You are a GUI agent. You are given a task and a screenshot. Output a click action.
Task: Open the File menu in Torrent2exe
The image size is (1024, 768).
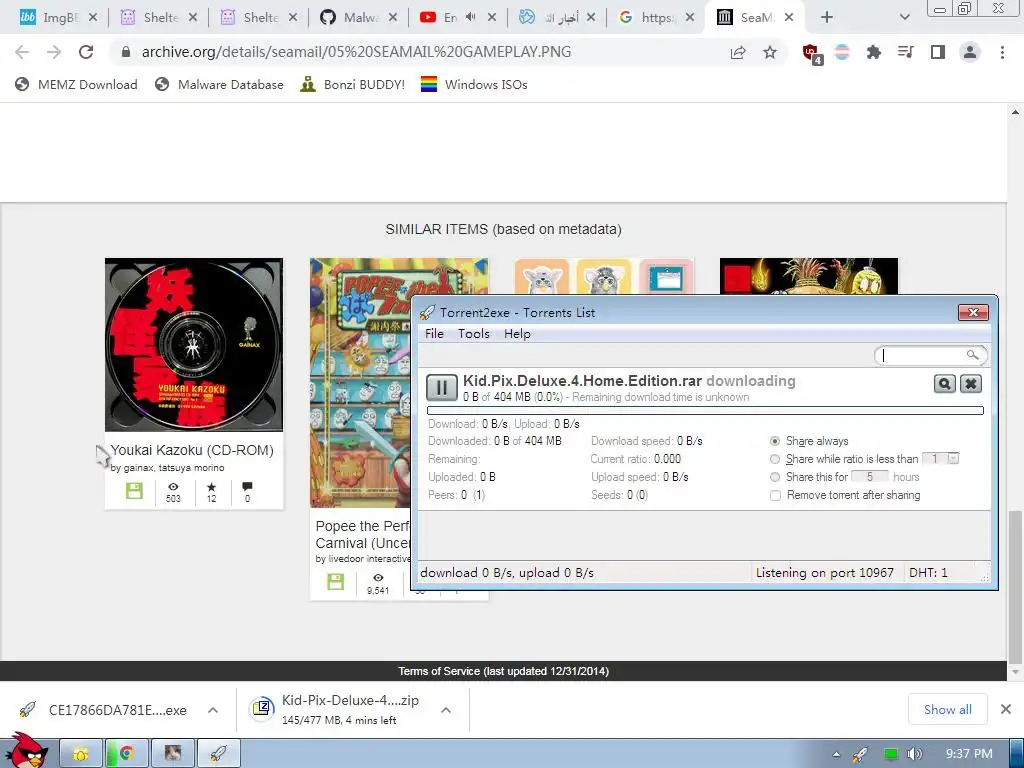(434, 334)
